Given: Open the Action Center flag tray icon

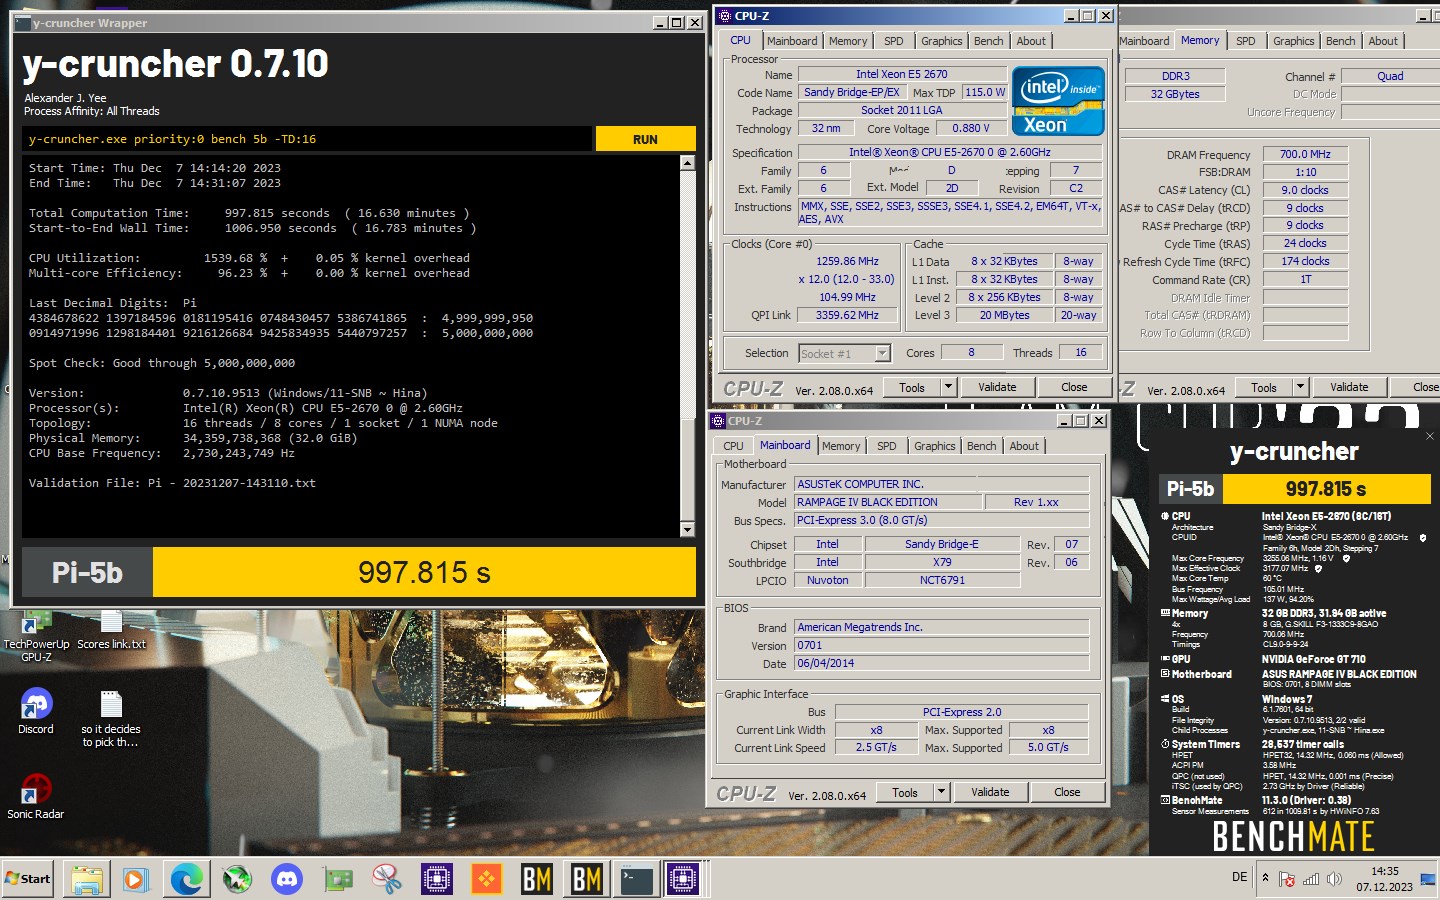Looking at the screenshot, I should (x=1287, y=879).
